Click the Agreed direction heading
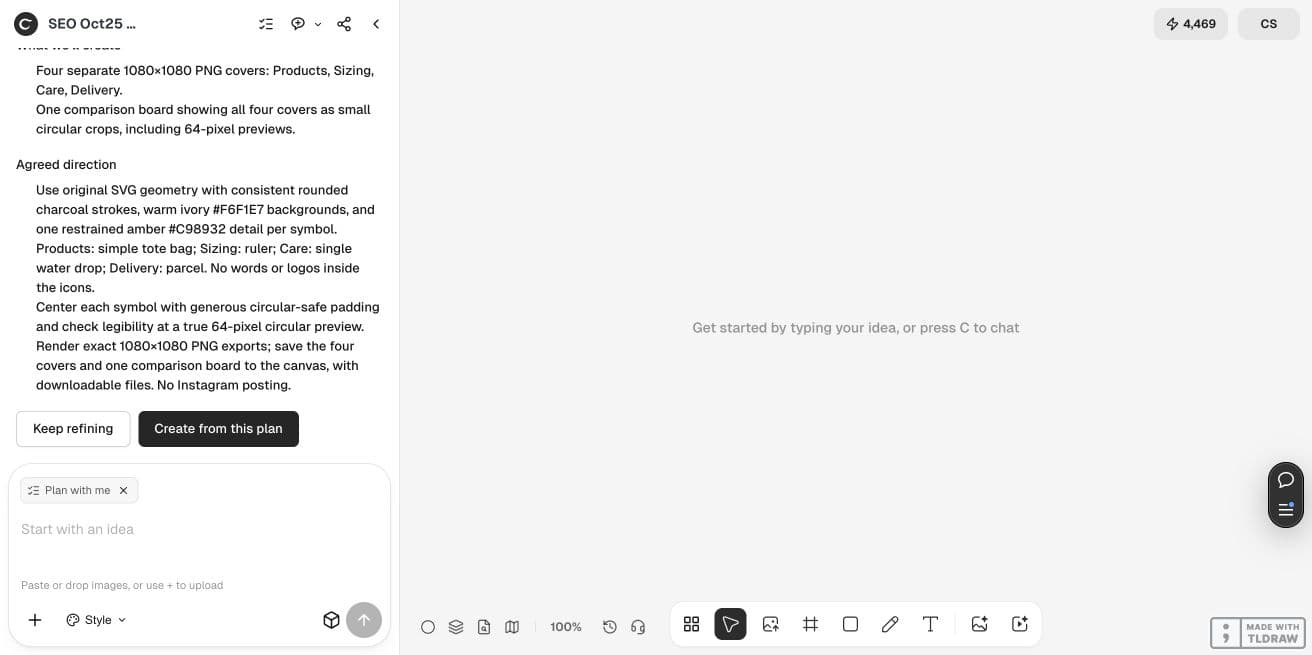 (x=66, y=165)
